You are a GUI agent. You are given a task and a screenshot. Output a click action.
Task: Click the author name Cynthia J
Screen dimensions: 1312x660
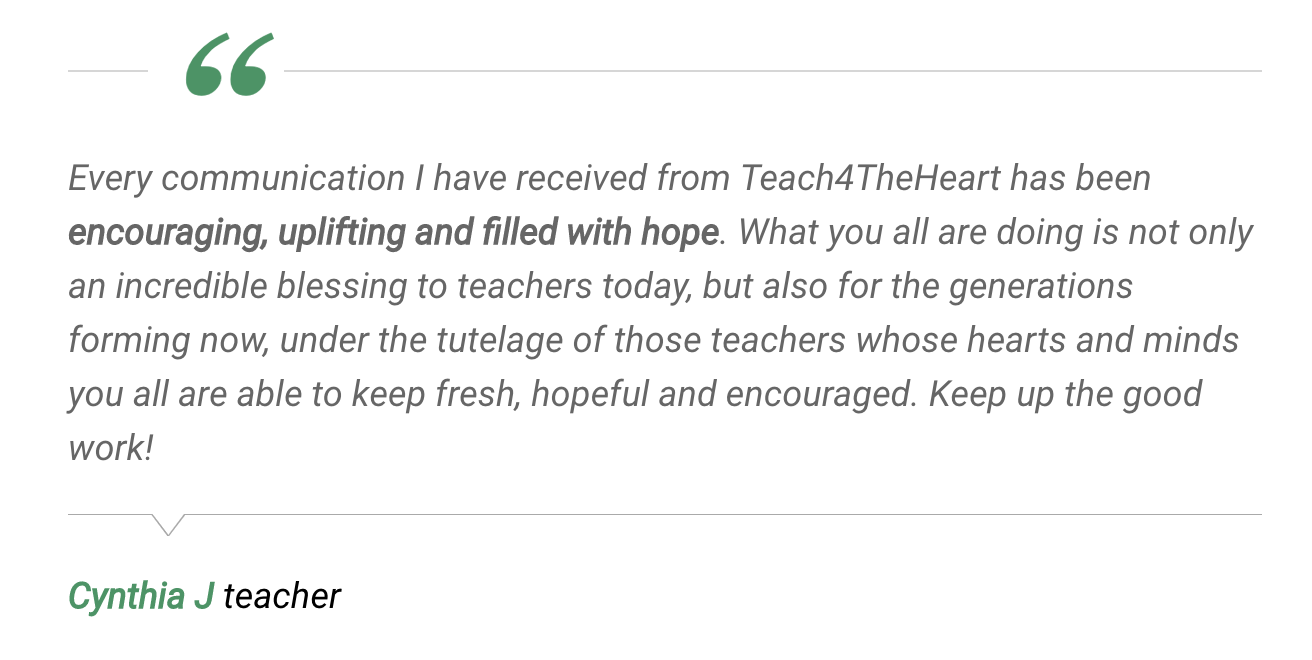tap(141, 596)
